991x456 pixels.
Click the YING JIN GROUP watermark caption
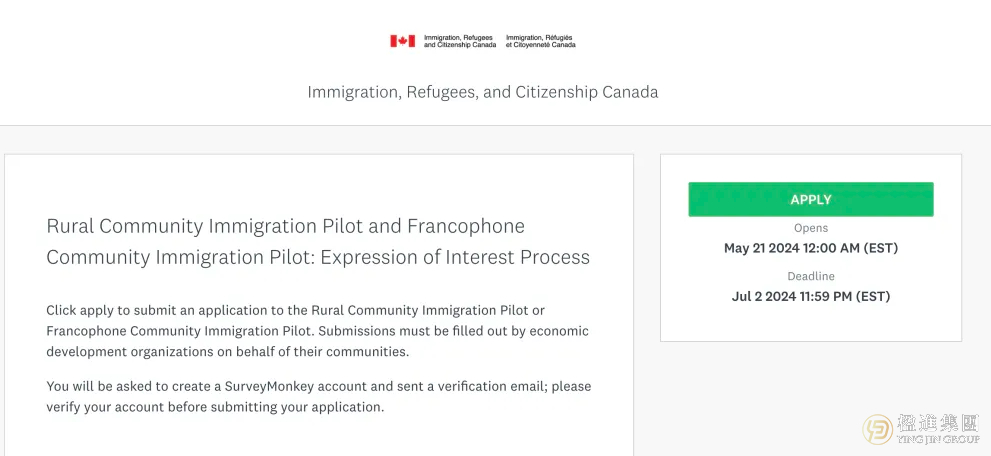(939, 439)
